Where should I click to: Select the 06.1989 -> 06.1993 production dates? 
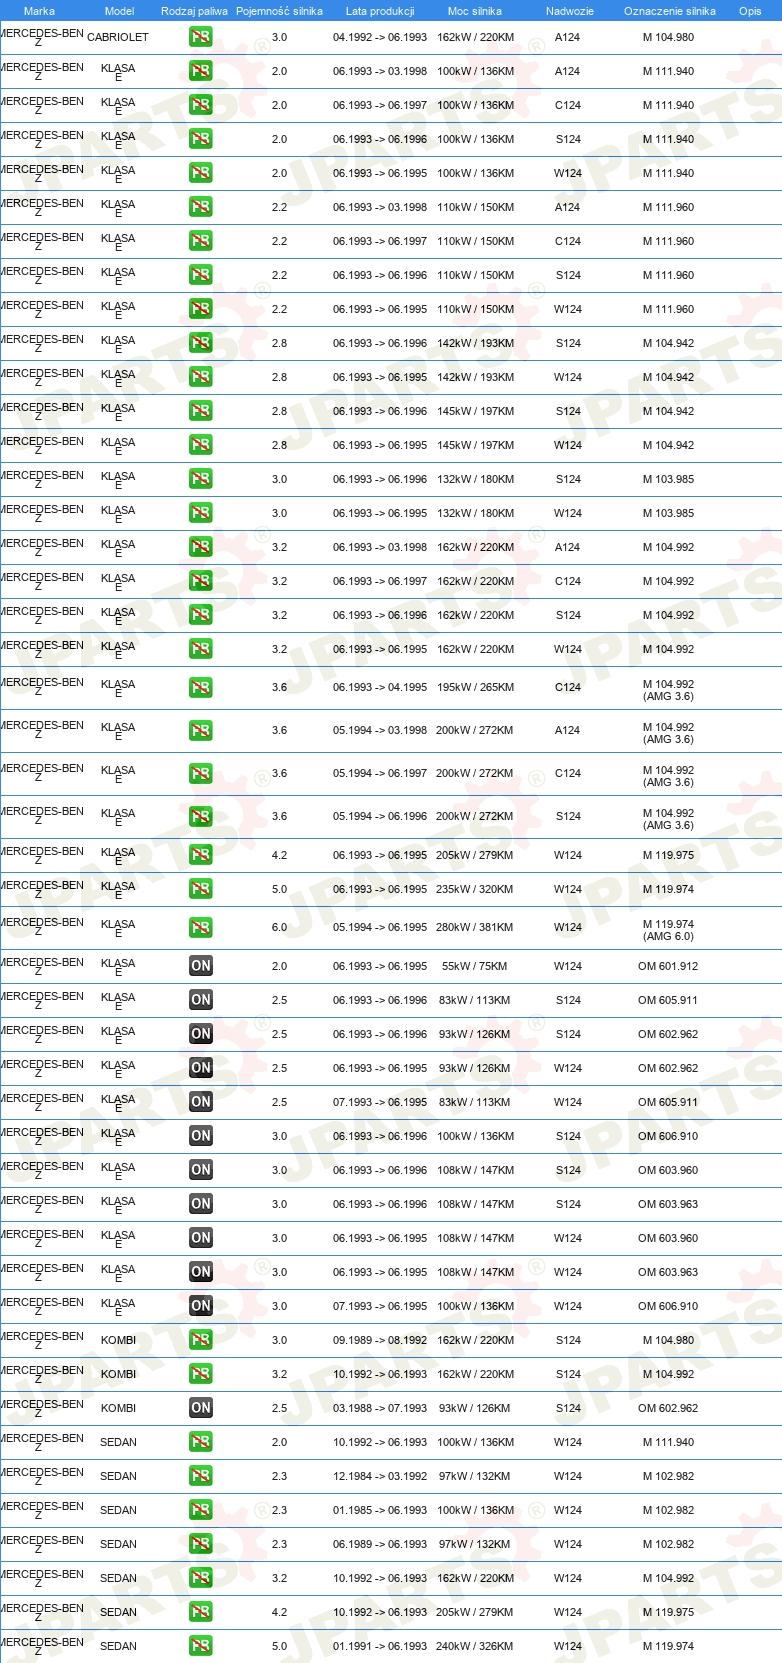point(380,1544)
